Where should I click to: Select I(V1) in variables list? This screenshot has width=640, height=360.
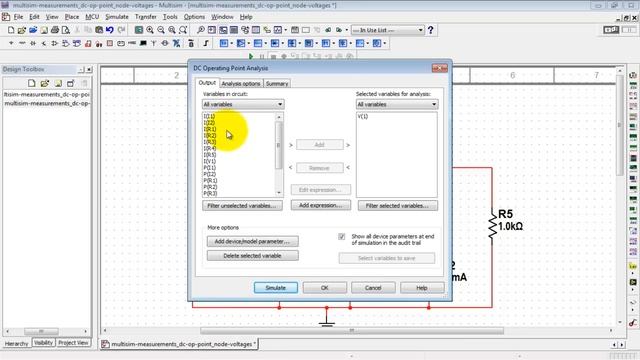[x=210, y=161]
